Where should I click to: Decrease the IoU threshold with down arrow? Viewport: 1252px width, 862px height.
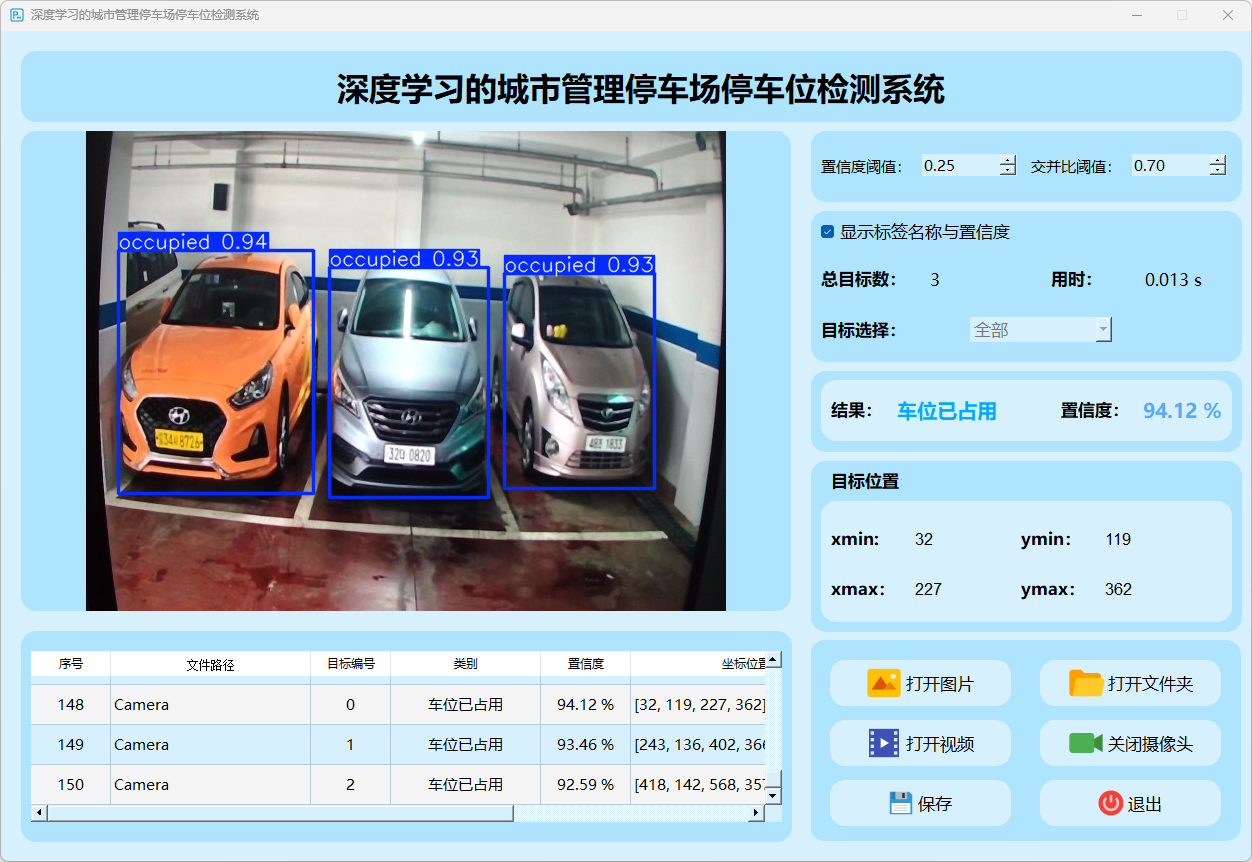tap(1217, 171)
